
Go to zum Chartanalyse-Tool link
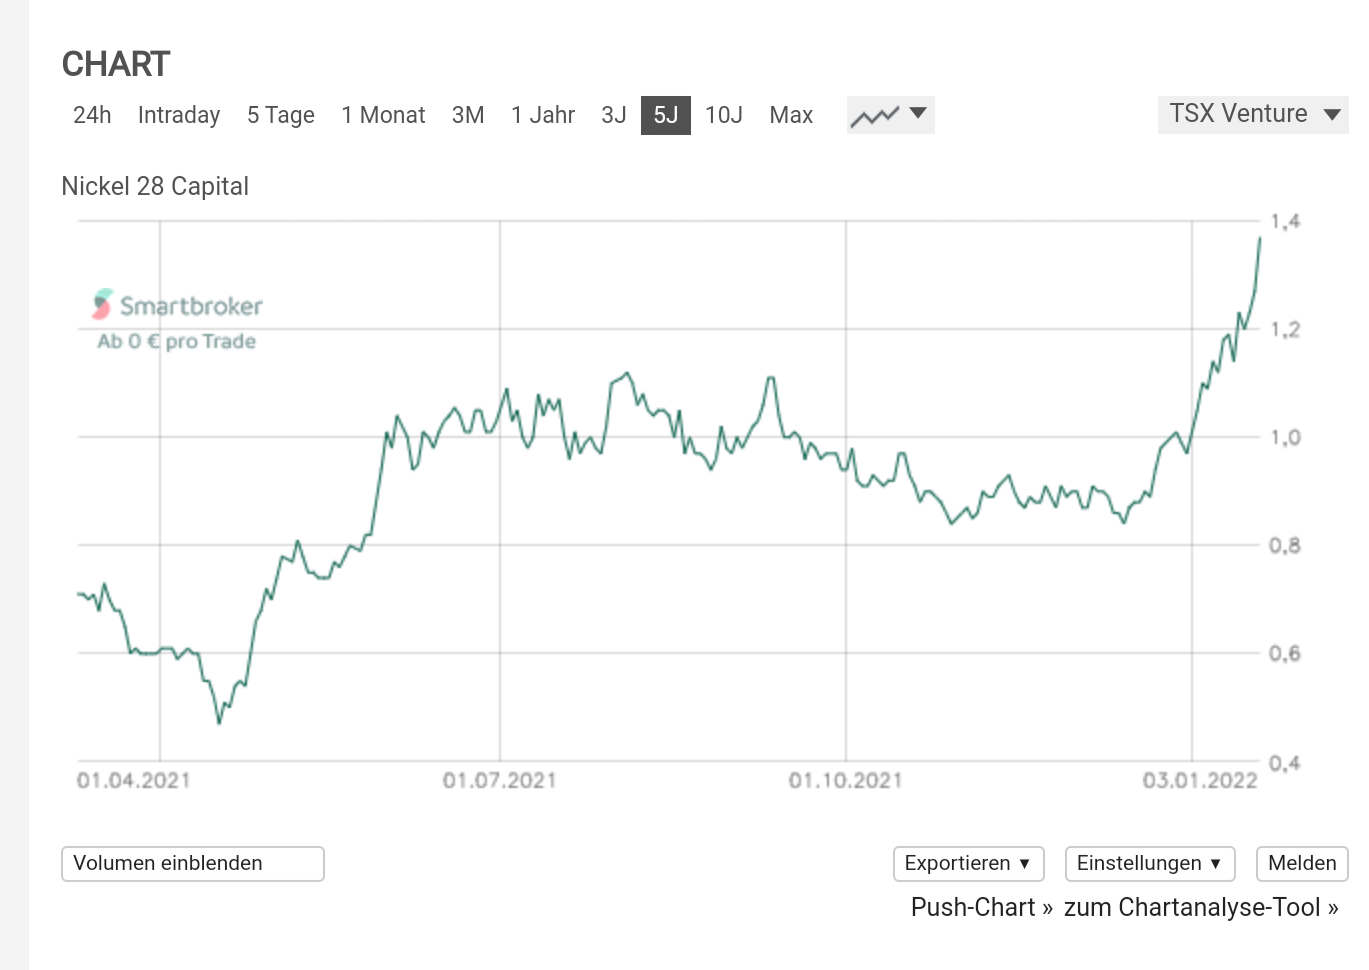[x=1201, y=907]
